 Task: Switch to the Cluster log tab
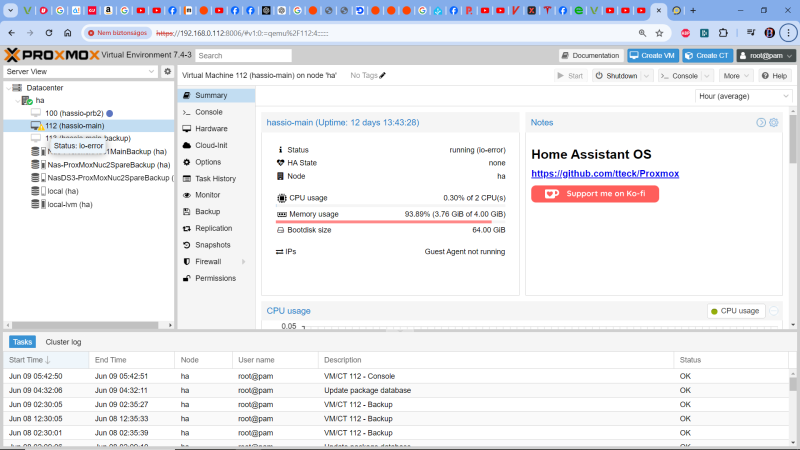click(63, 342)
